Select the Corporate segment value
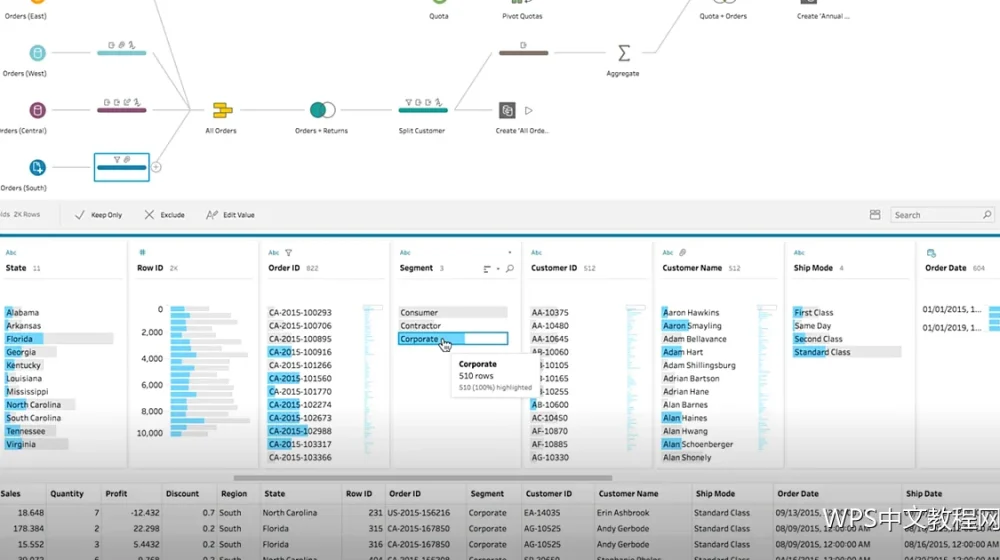The image size is (1000, 560). (x=453, y=339)
